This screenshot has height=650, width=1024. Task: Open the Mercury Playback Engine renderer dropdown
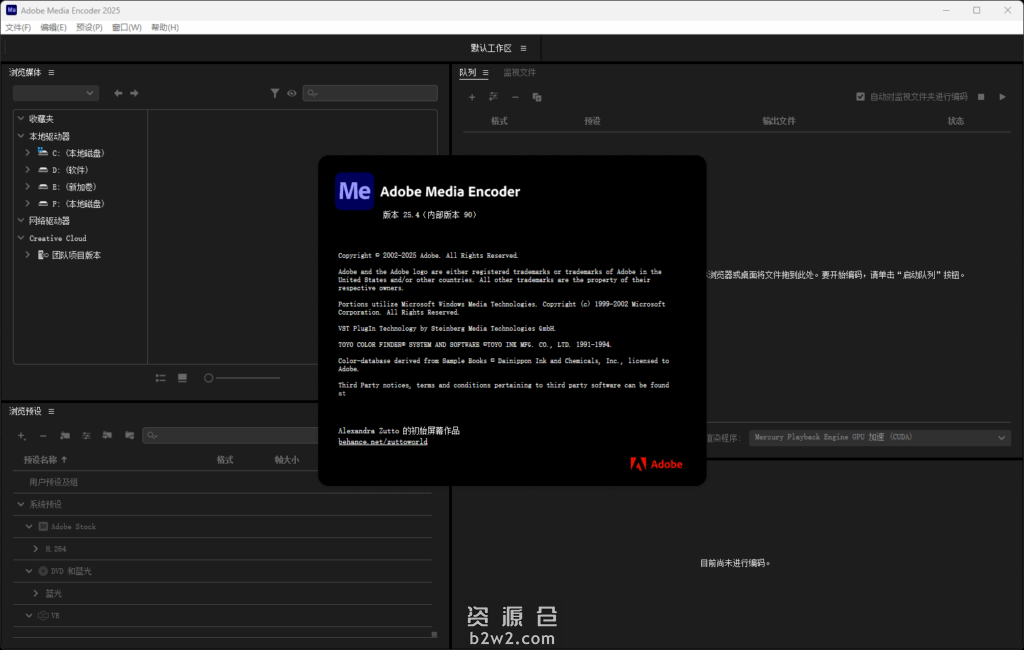(x=880, y=437)
